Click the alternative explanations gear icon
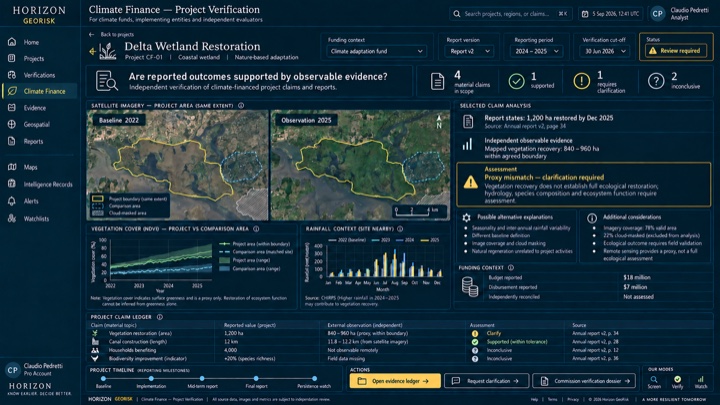720x405 pixels. click(467, 218)
